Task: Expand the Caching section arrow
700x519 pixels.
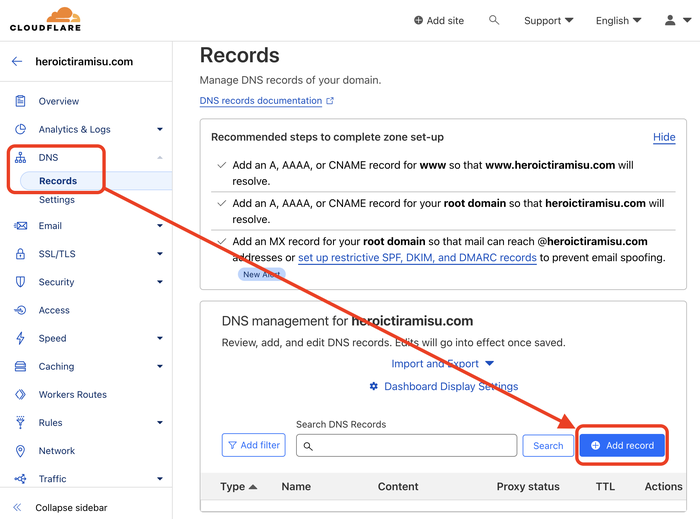Action: [160, 366]
